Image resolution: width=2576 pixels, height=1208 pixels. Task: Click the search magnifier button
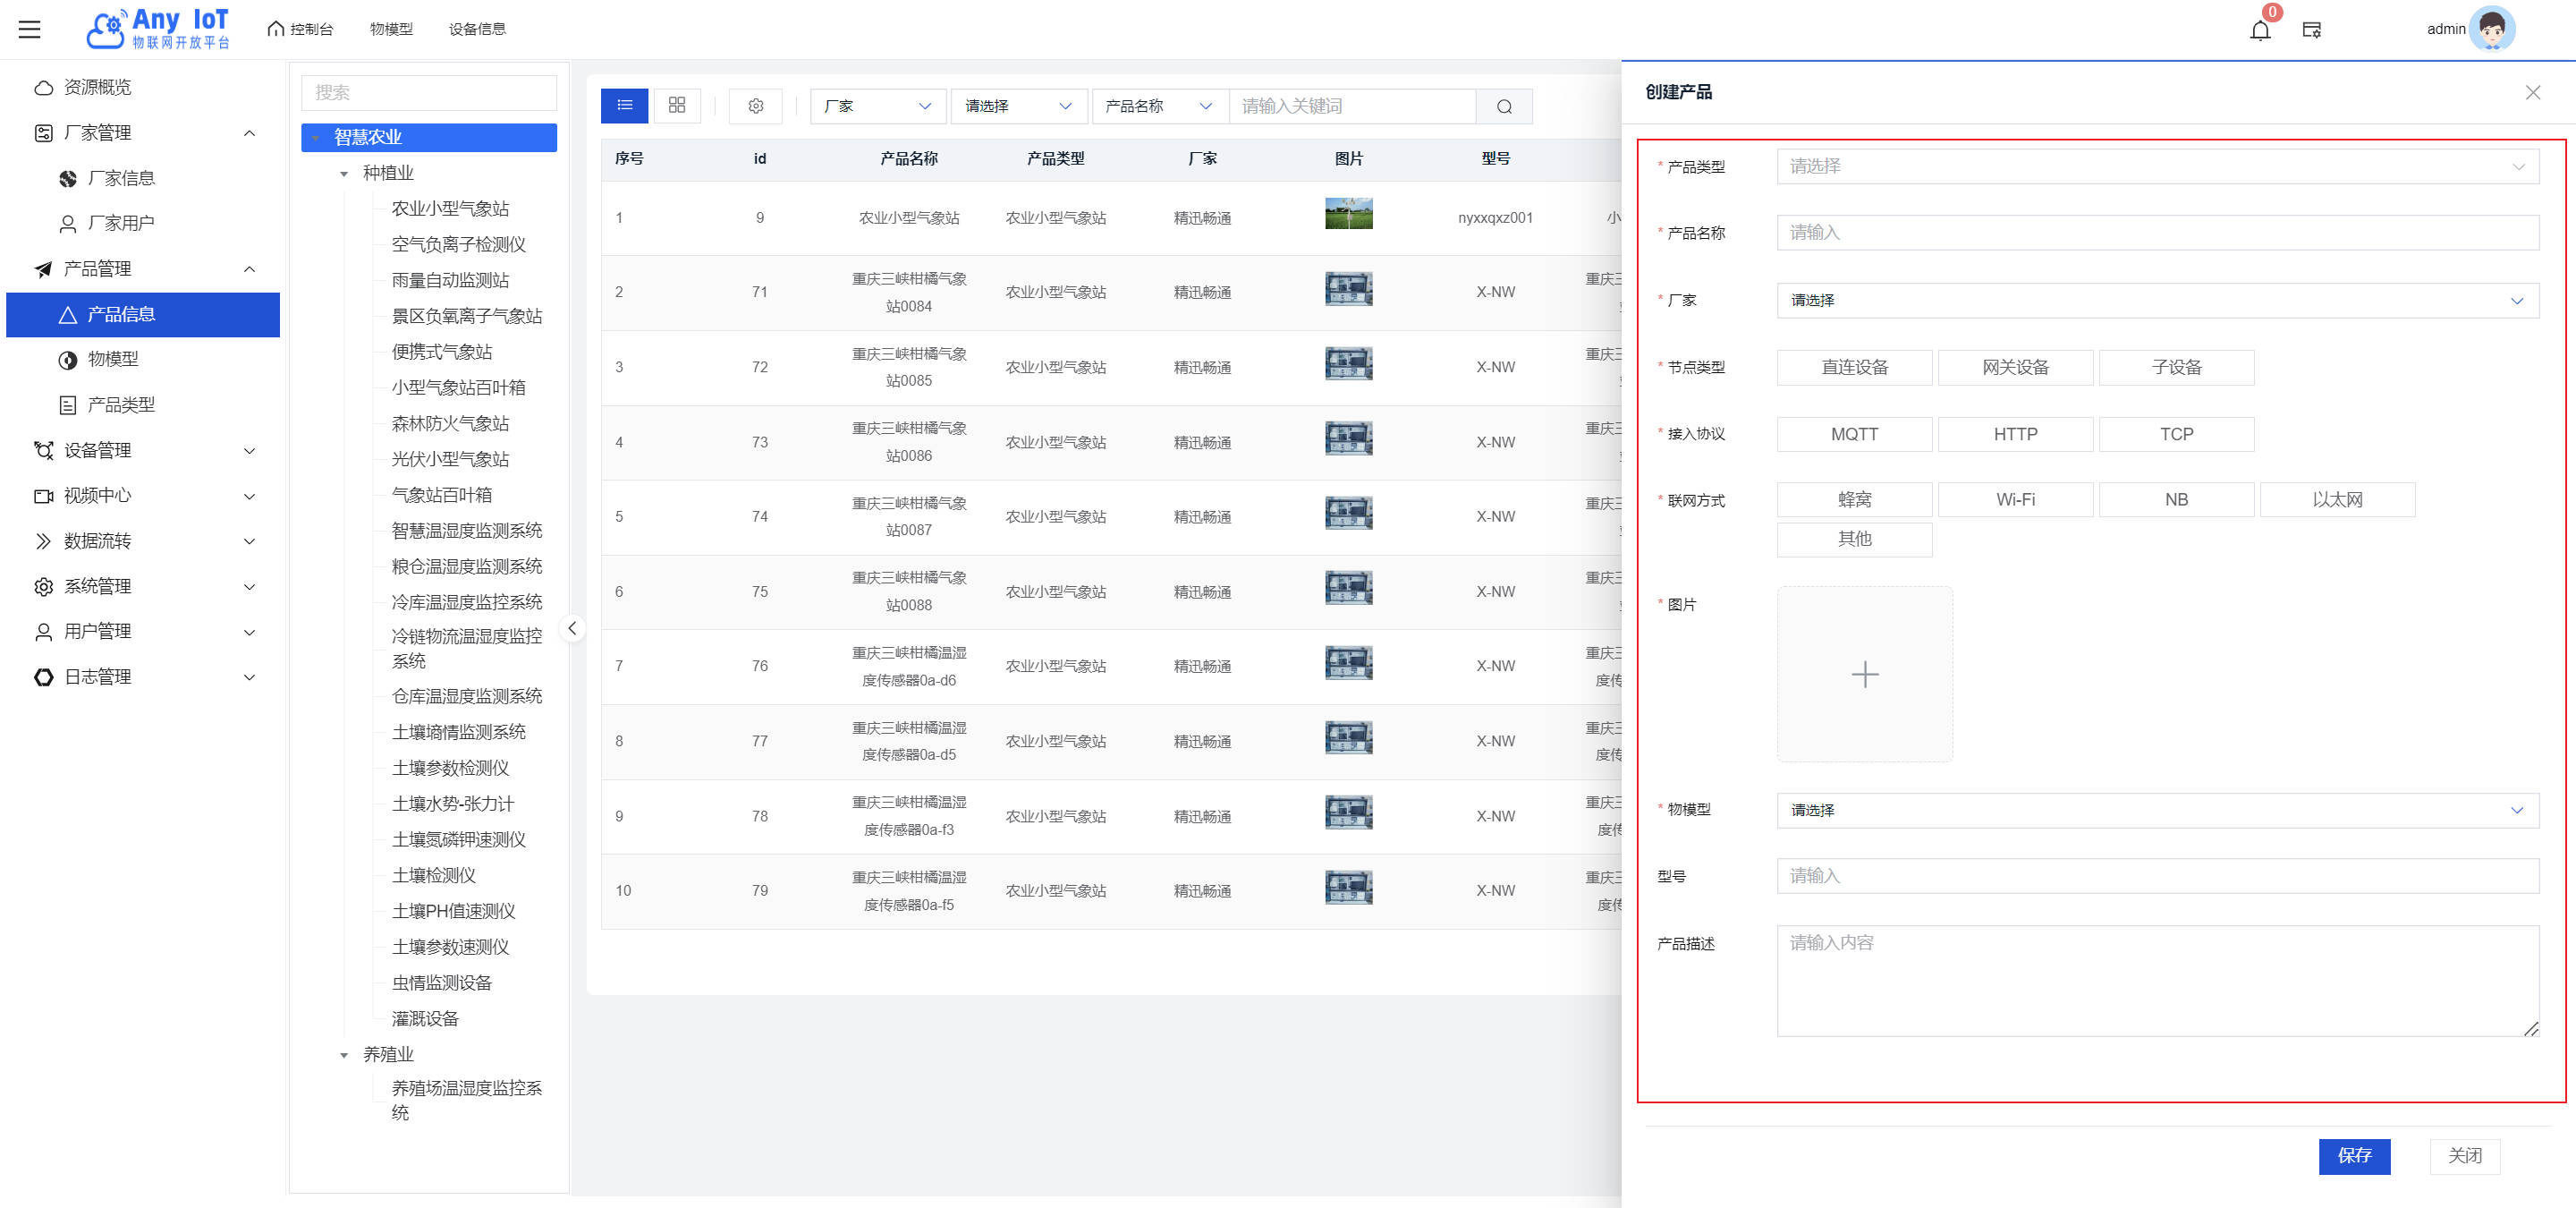click(1504, 106)
